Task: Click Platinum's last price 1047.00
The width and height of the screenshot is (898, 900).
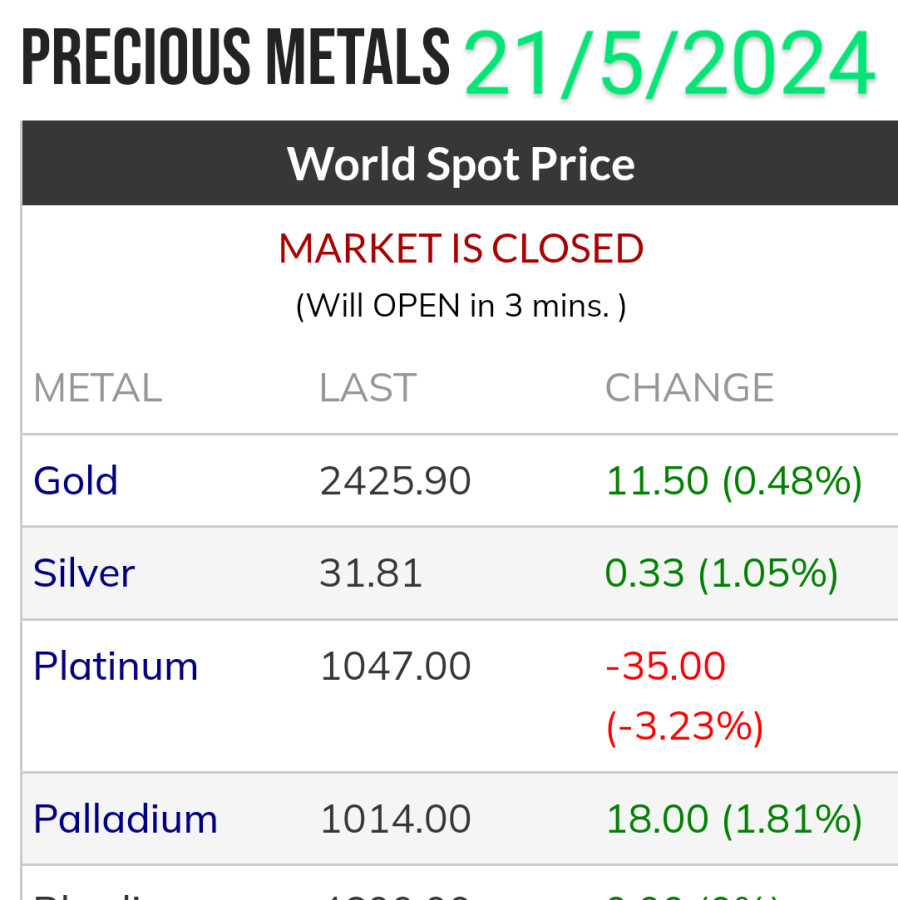Action: click(x=395, y=666)
